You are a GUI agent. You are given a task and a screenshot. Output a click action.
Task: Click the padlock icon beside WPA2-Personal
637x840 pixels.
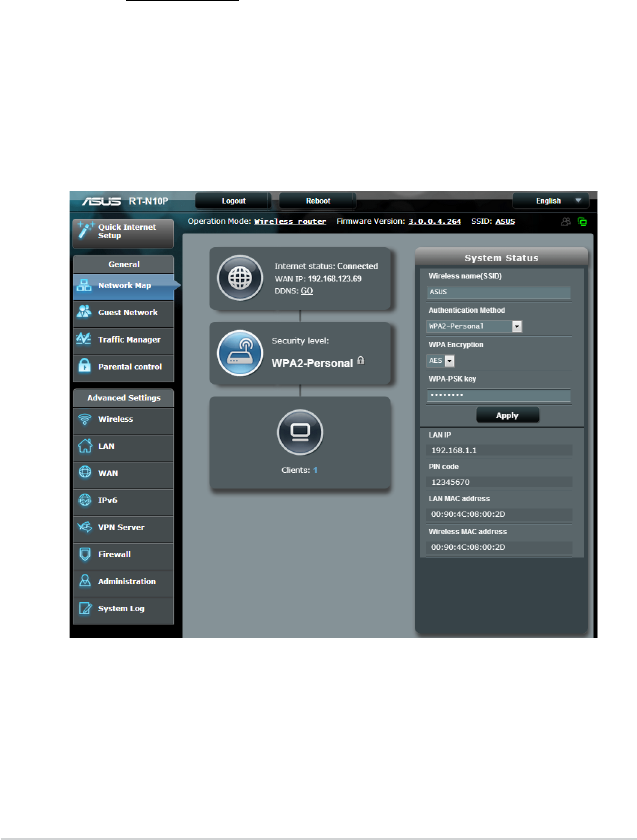click(361, 361)
